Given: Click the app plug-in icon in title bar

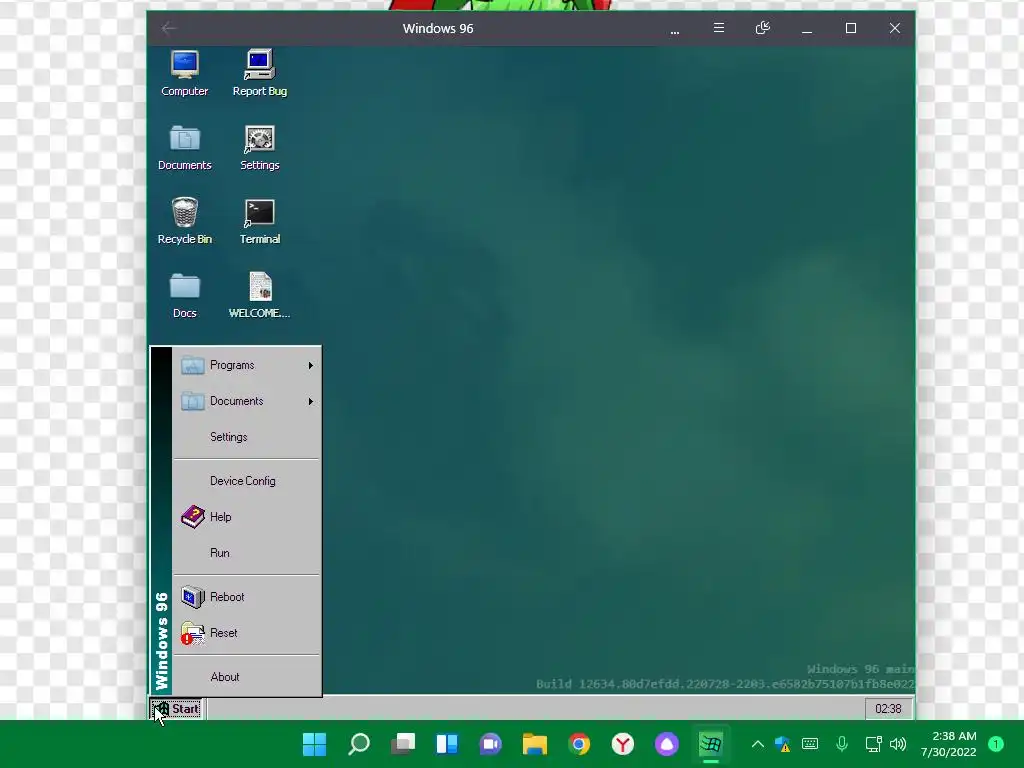Looking at the screenshot, I should 762,27.
